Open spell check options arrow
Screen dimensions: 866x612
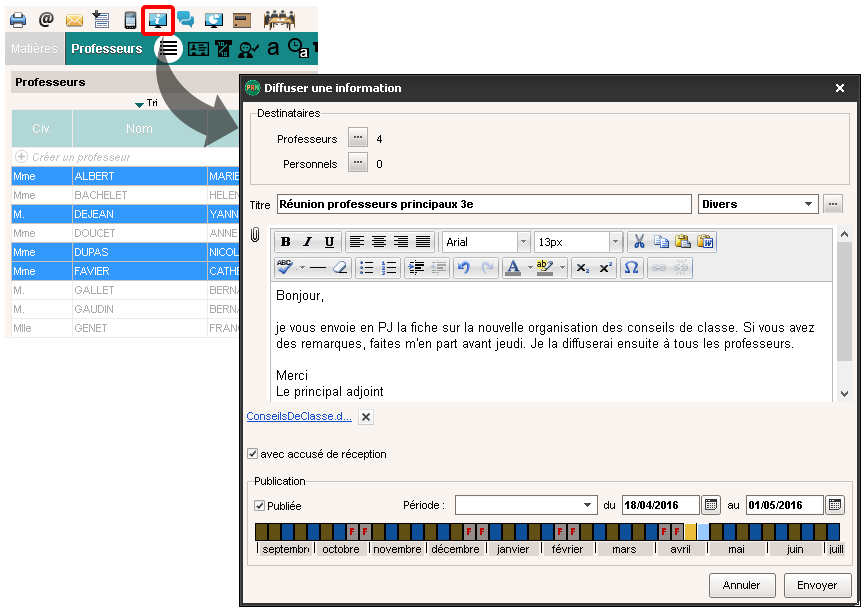pos(302,268)
